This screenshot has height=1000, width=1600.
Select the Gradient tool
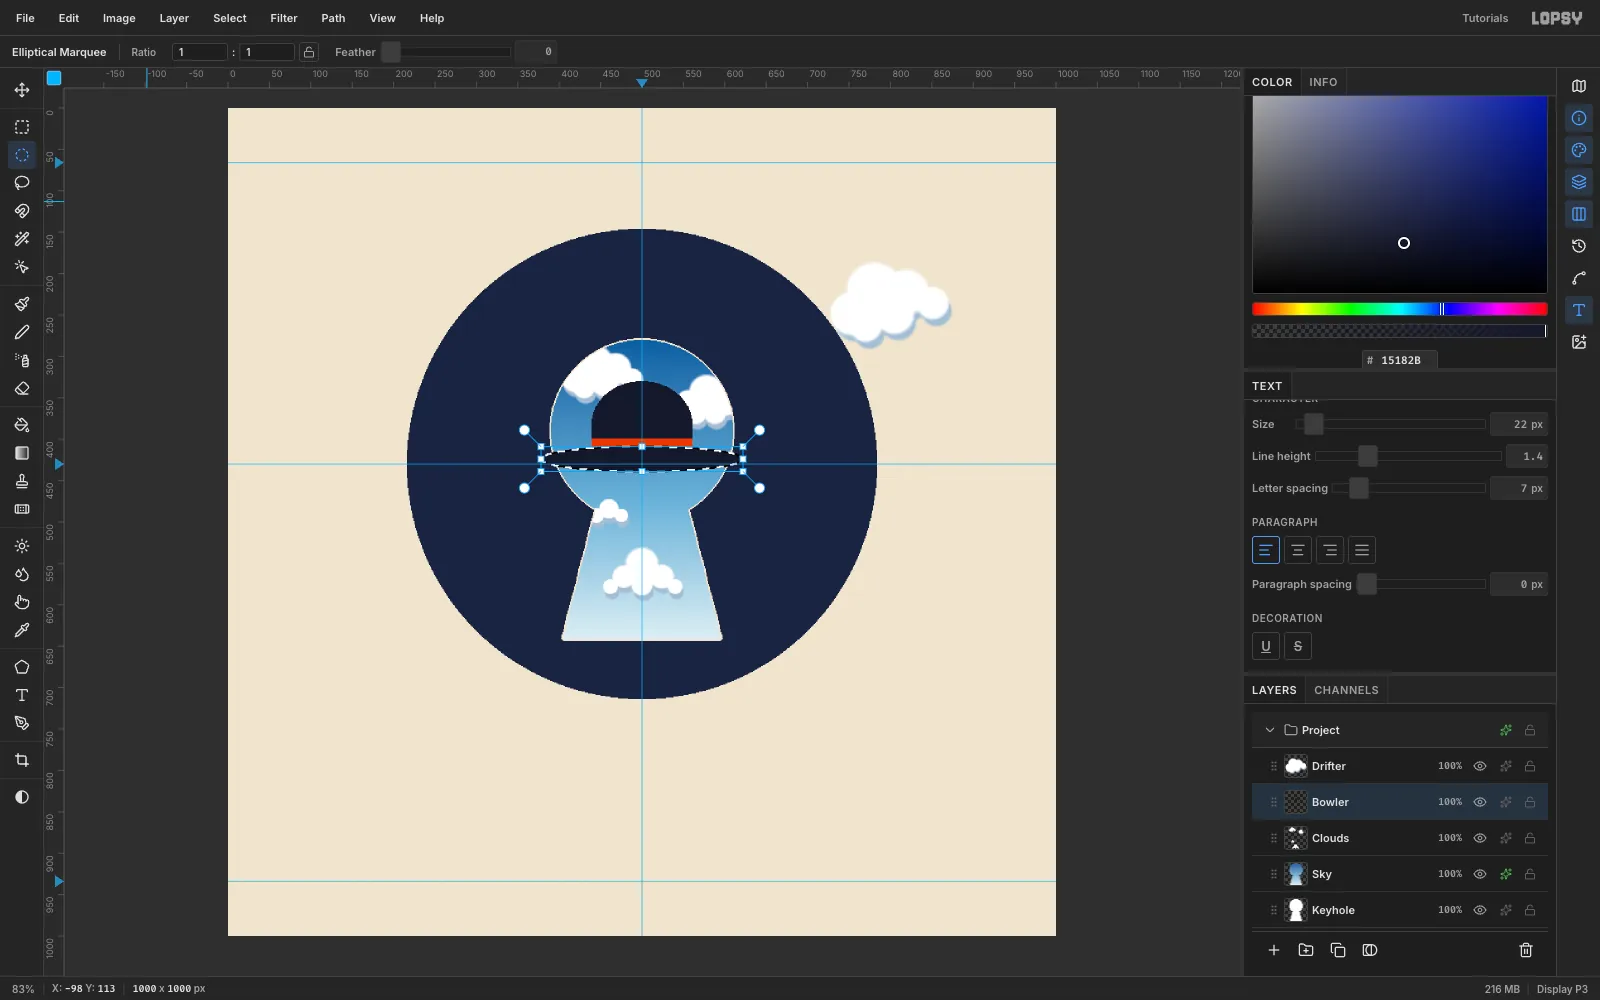click(x=22, y=453)
